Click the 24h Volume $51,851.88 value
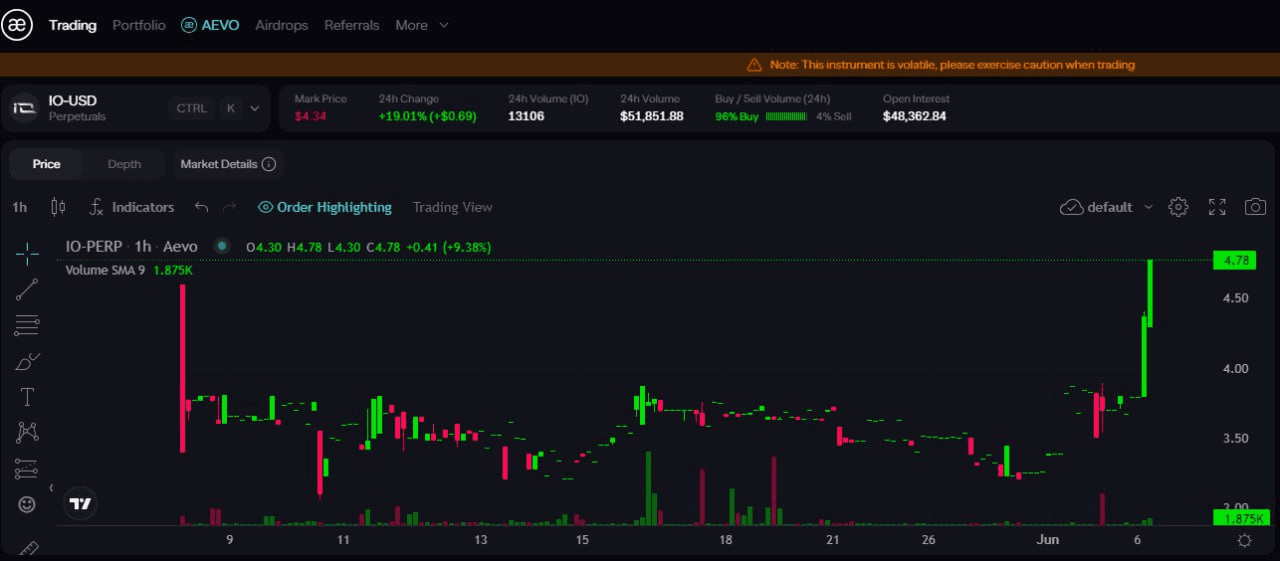The image size is (1280, 561). pyautogui.click(x=652, y=116)
